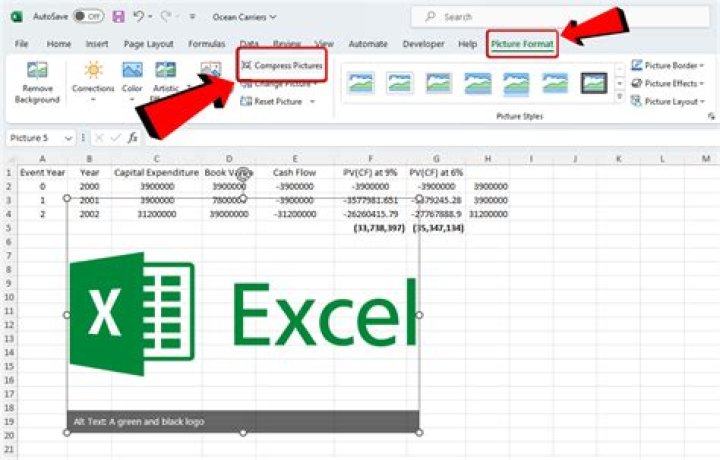Click the Cash Flow header cell
This screenshot has height=460, width=720.
click(294, 173)
